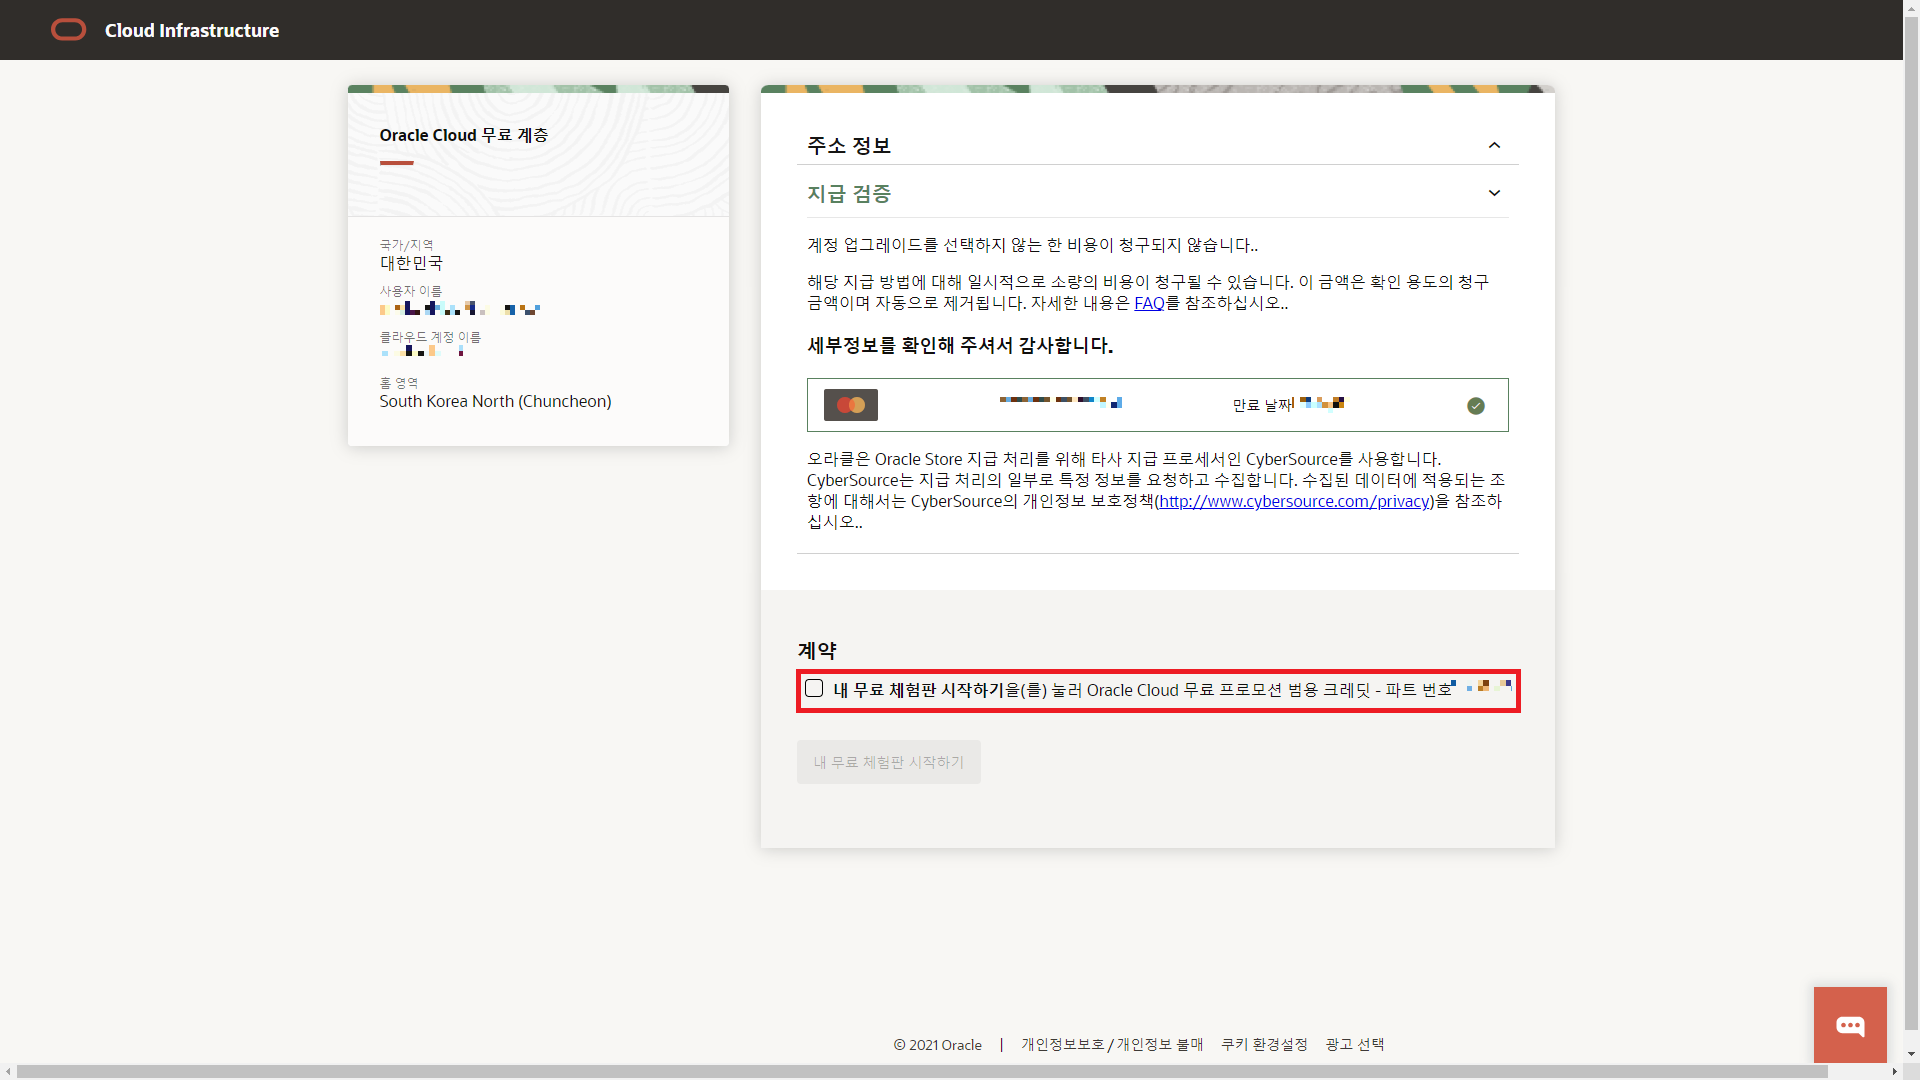Click the horizontal scrollbar at bottom
Viewport: 1920px width, 1080px height.
tap(920, 1071)
